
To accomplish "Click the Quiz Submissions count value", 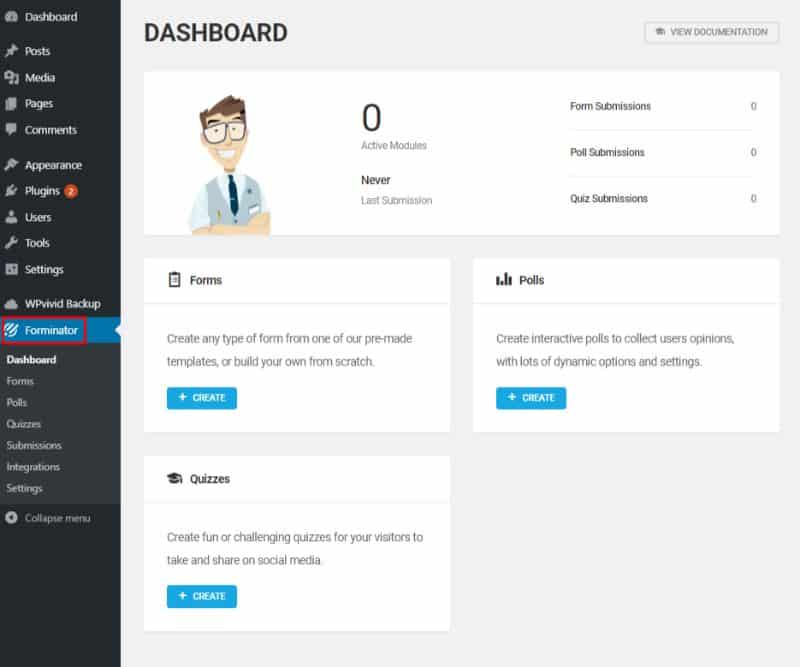I will (754, 199).
